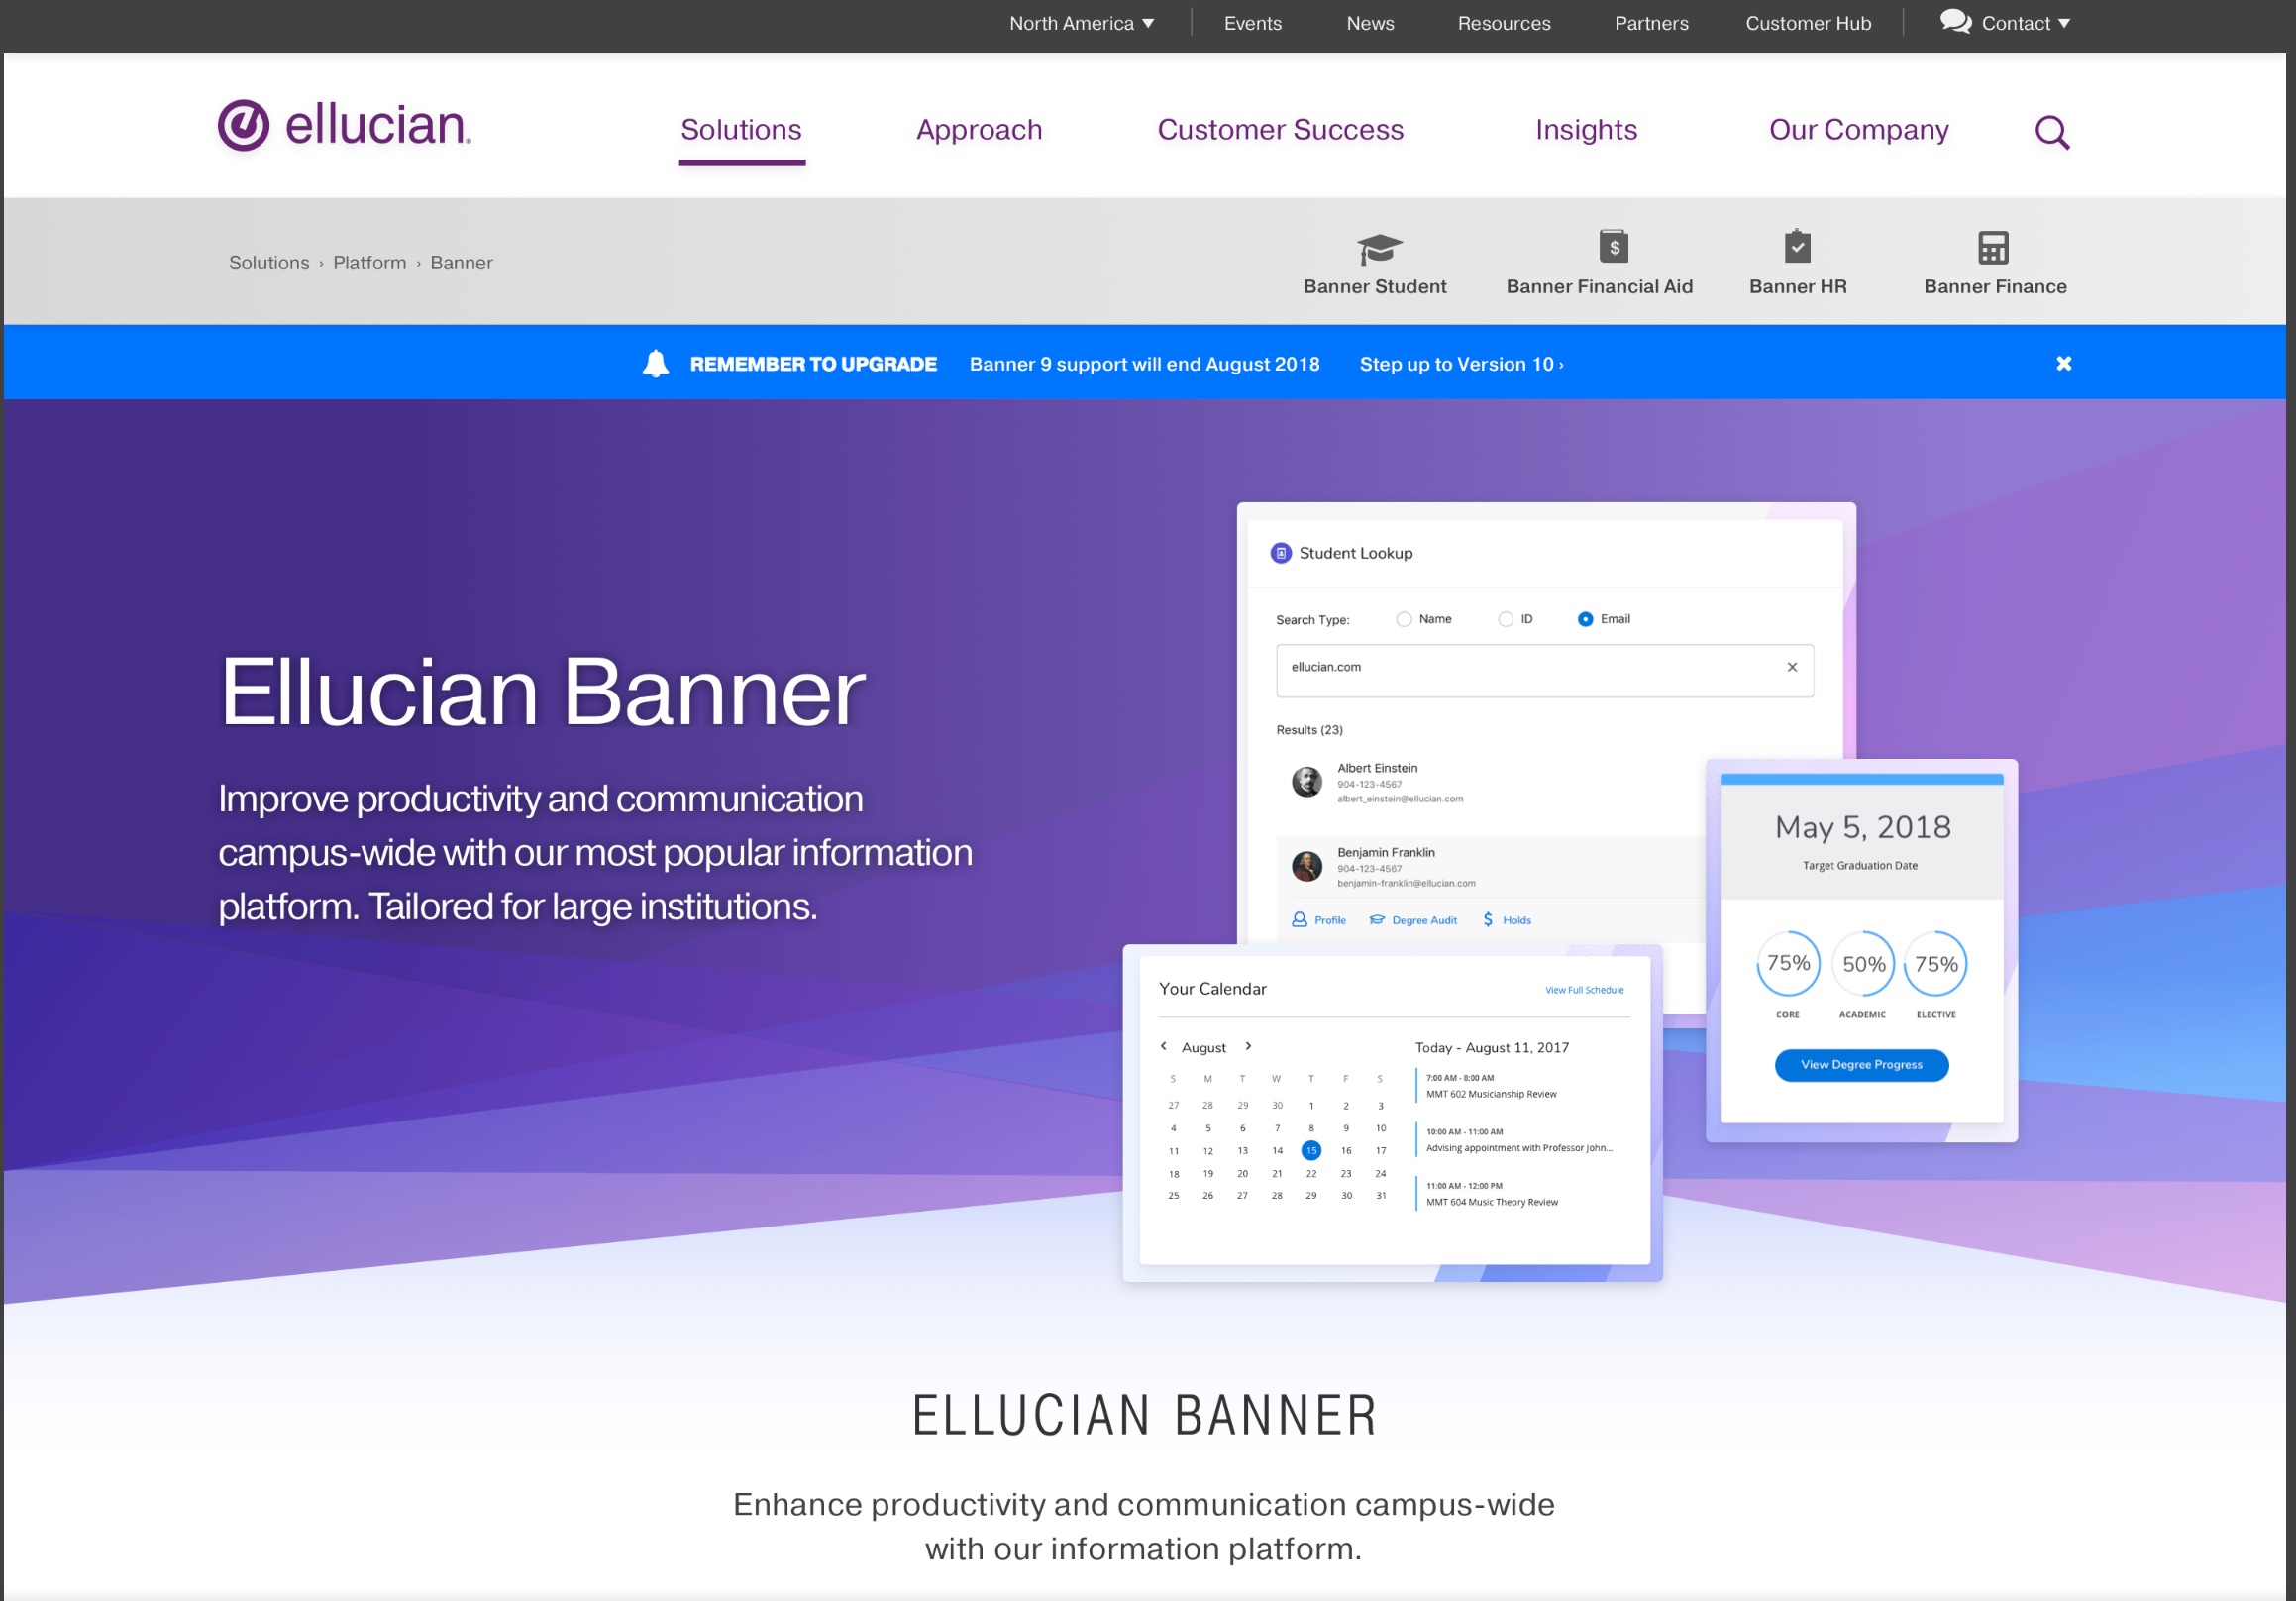Click the Ellucian logo
This screenshot has width=2296, height=1601.
344,125
